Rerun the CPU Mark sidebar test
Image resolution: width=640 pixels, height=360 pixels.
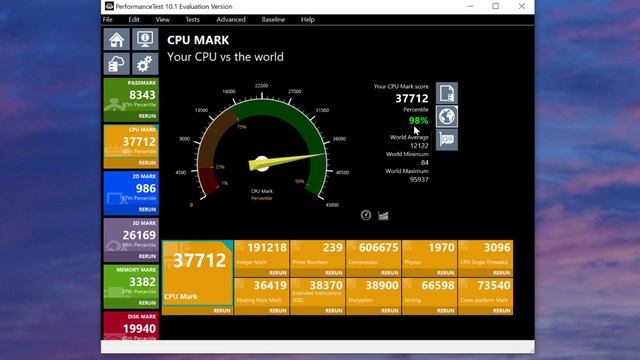click(147, 163)
